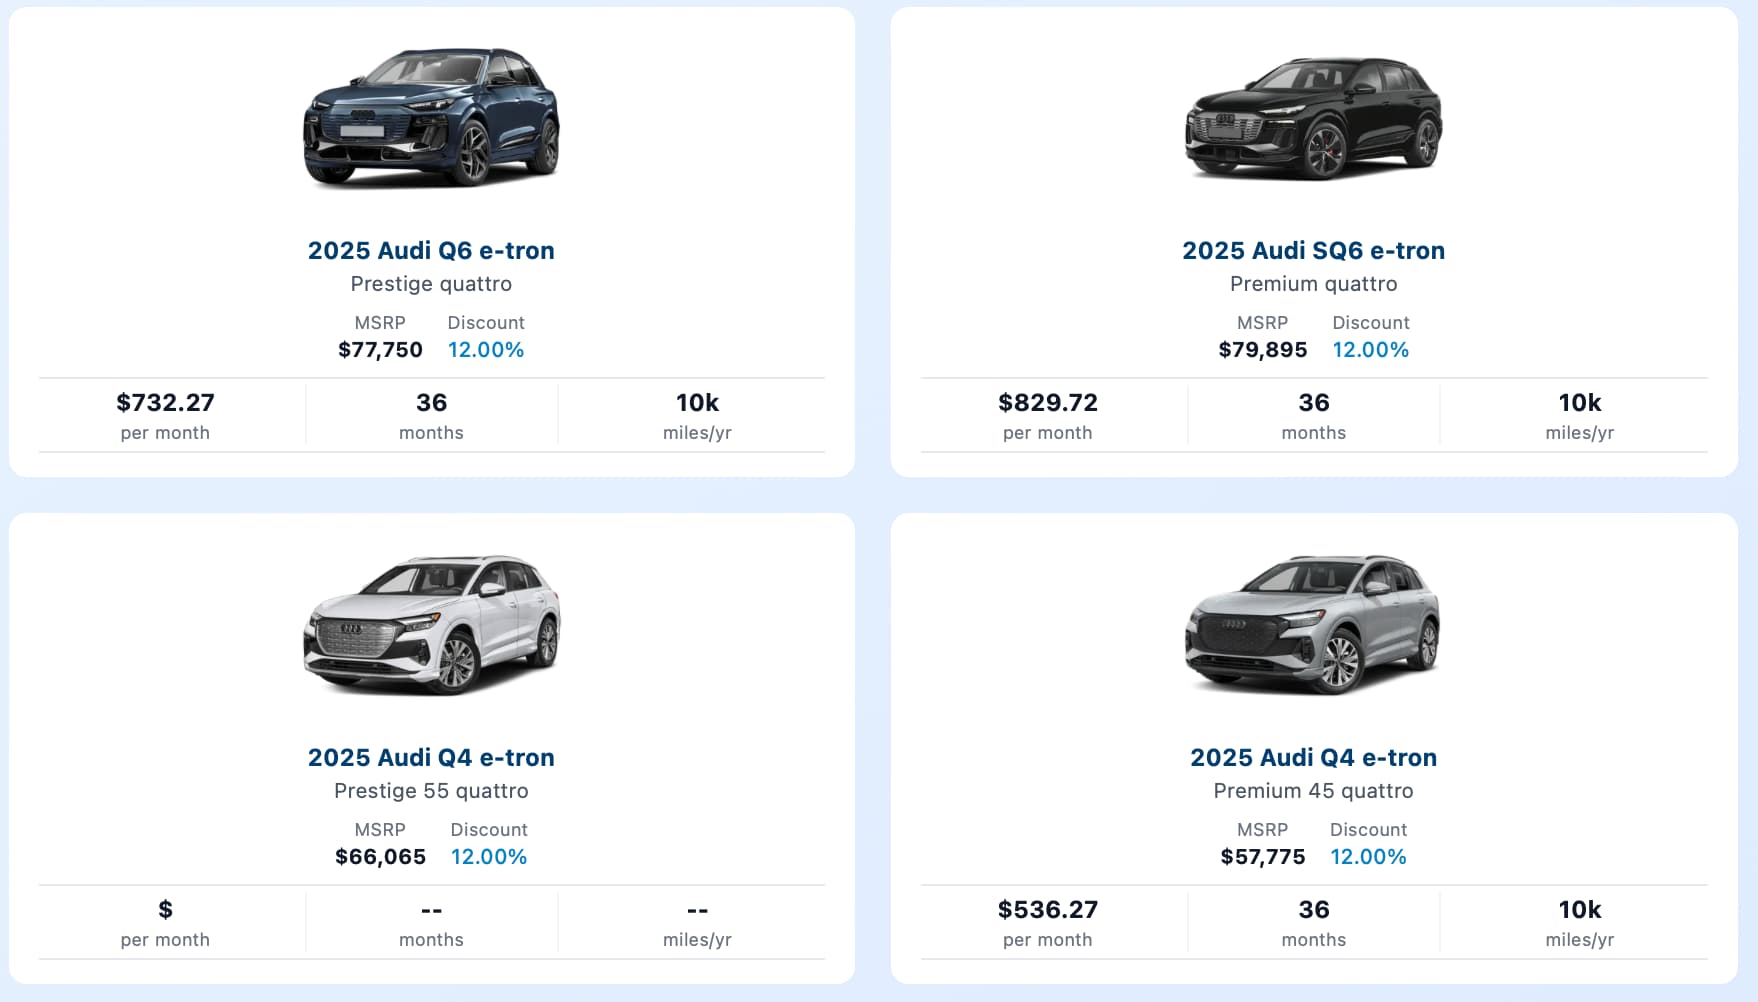Open the 2025 Audi Q4 e-tron Prestige 55 title

[x=431, y=757]
